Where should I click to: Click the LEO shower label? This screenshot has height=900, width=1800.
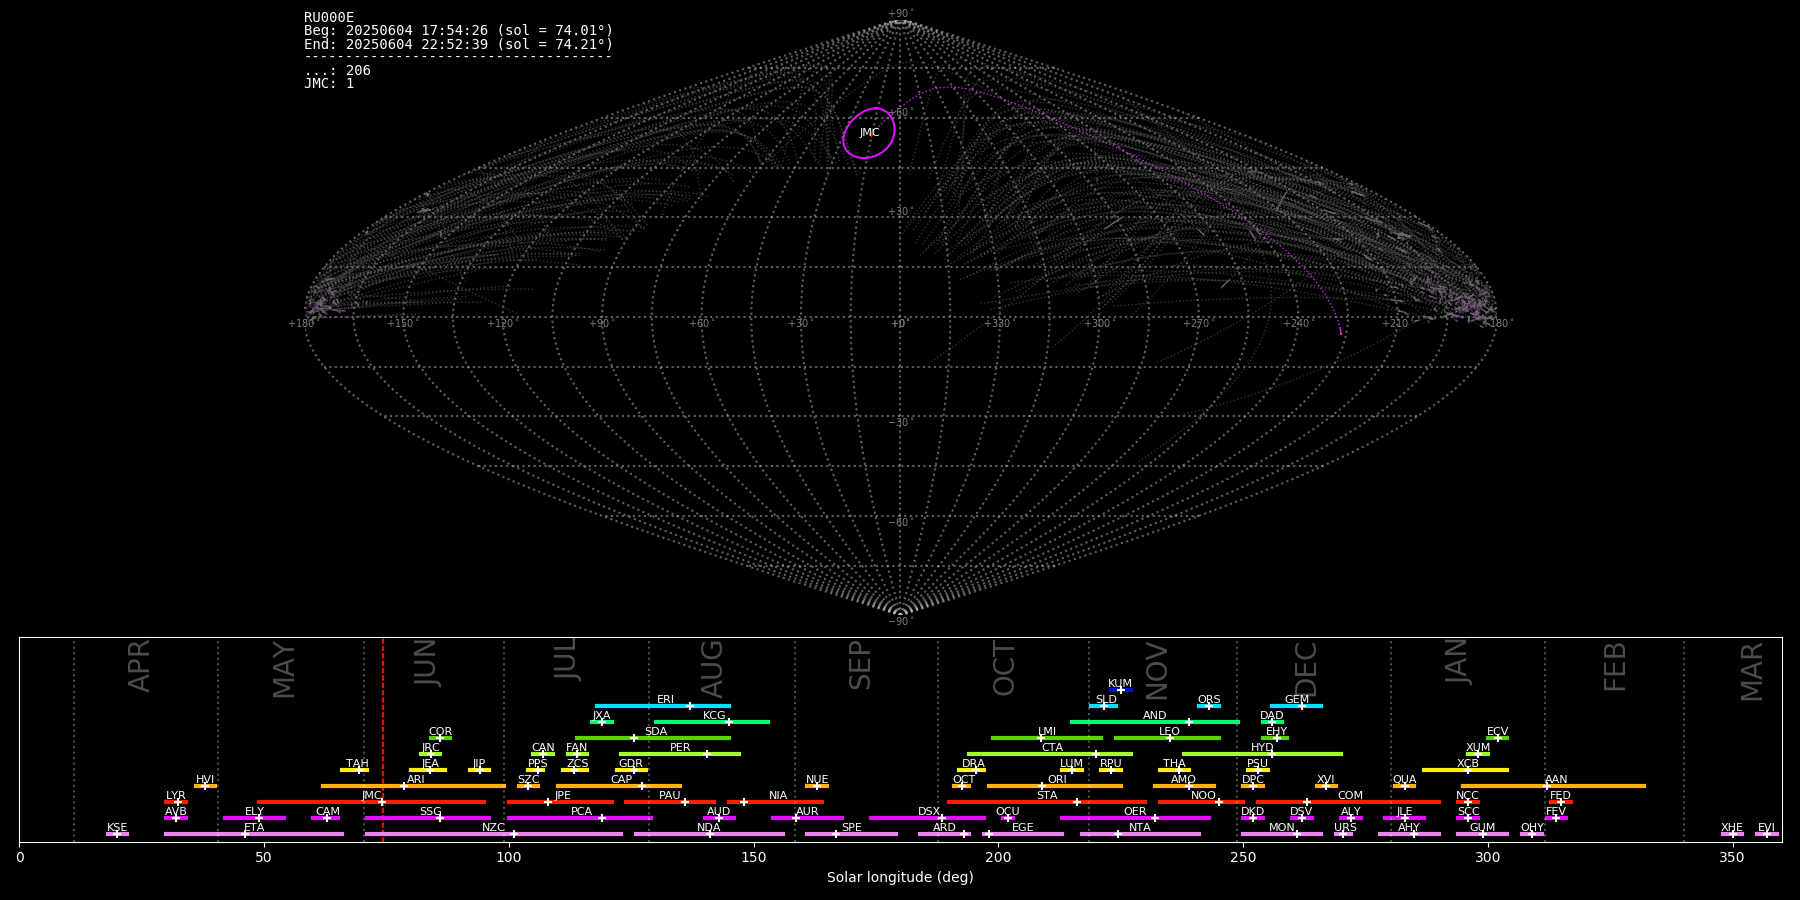point(1169,732)
